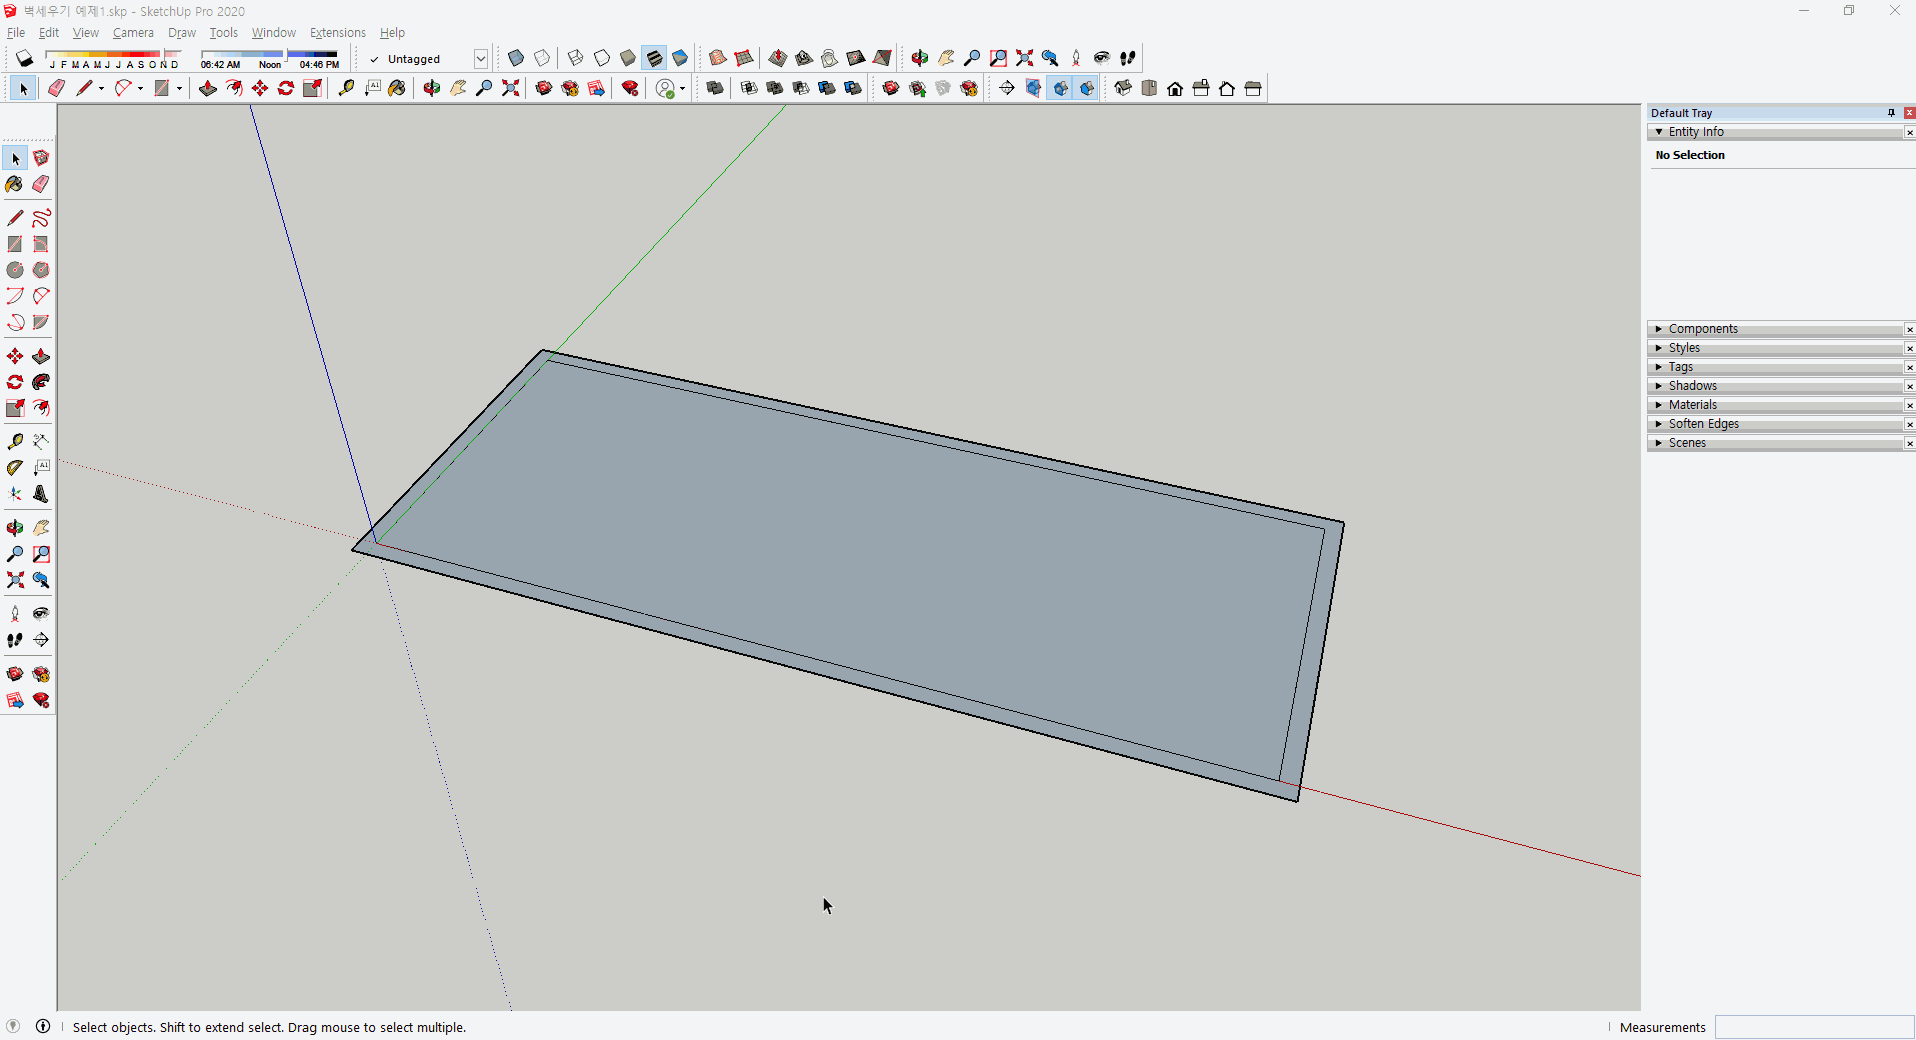1916x1040 pixels.
Task: Select the Polygon tool
Action: [41, 270]
